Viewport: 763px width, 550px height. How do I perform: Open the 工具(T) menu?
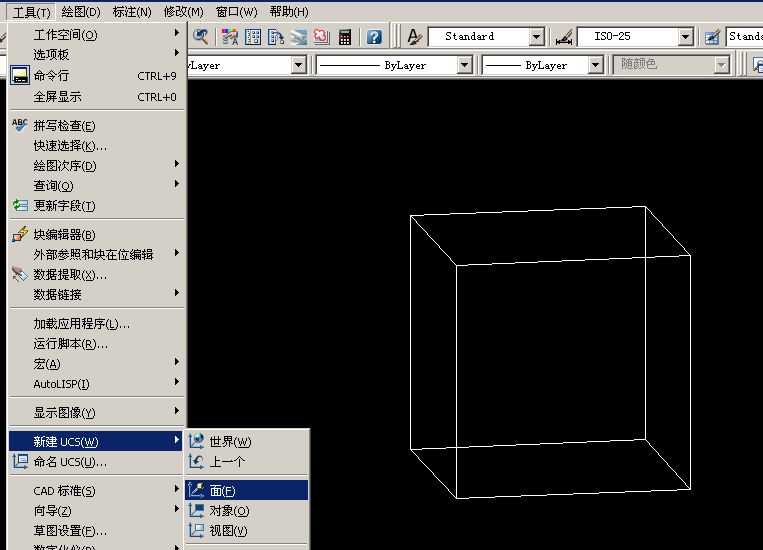(x=31, y=12)
